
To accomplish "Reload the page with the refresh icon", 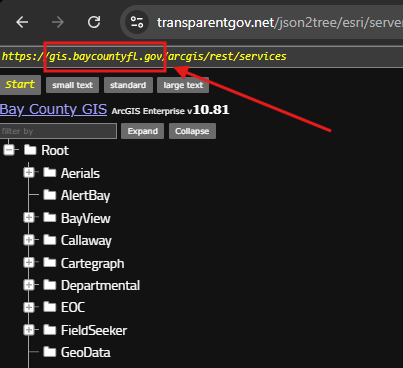I will [x=94, y=22].
